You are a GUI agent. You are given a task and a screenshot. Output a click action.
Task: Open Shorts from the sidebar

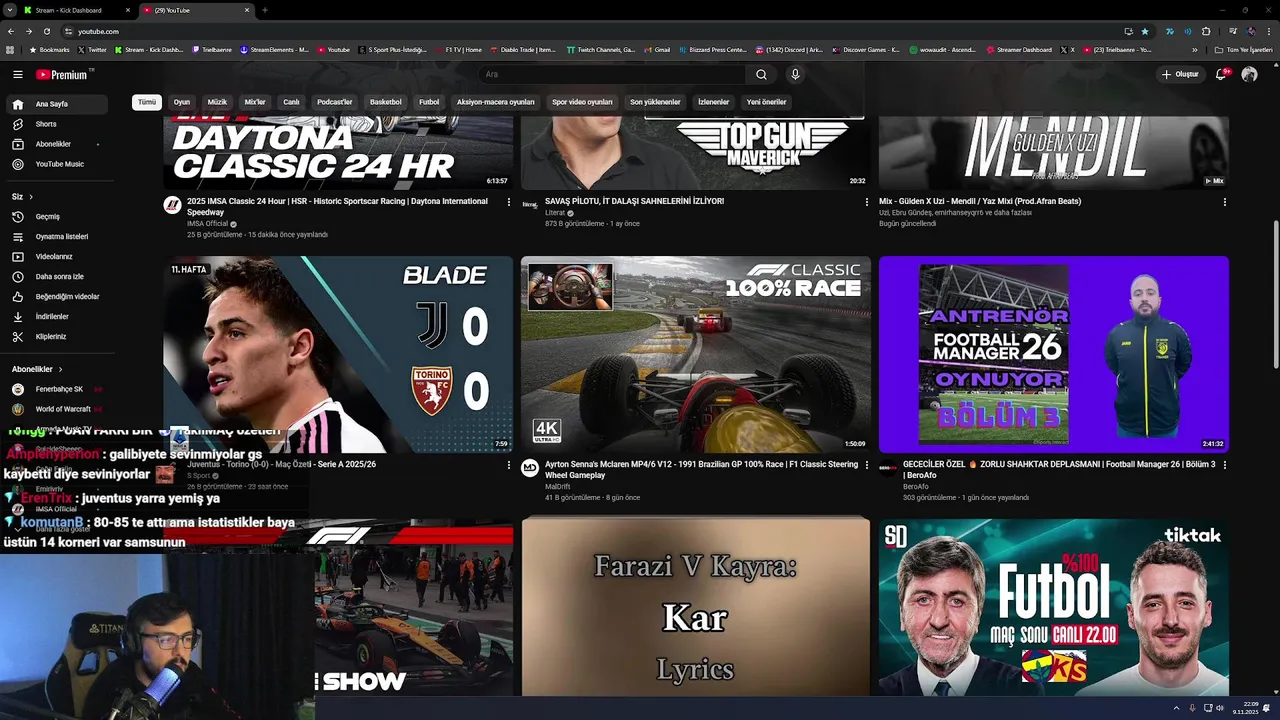[x=46, y=124]
